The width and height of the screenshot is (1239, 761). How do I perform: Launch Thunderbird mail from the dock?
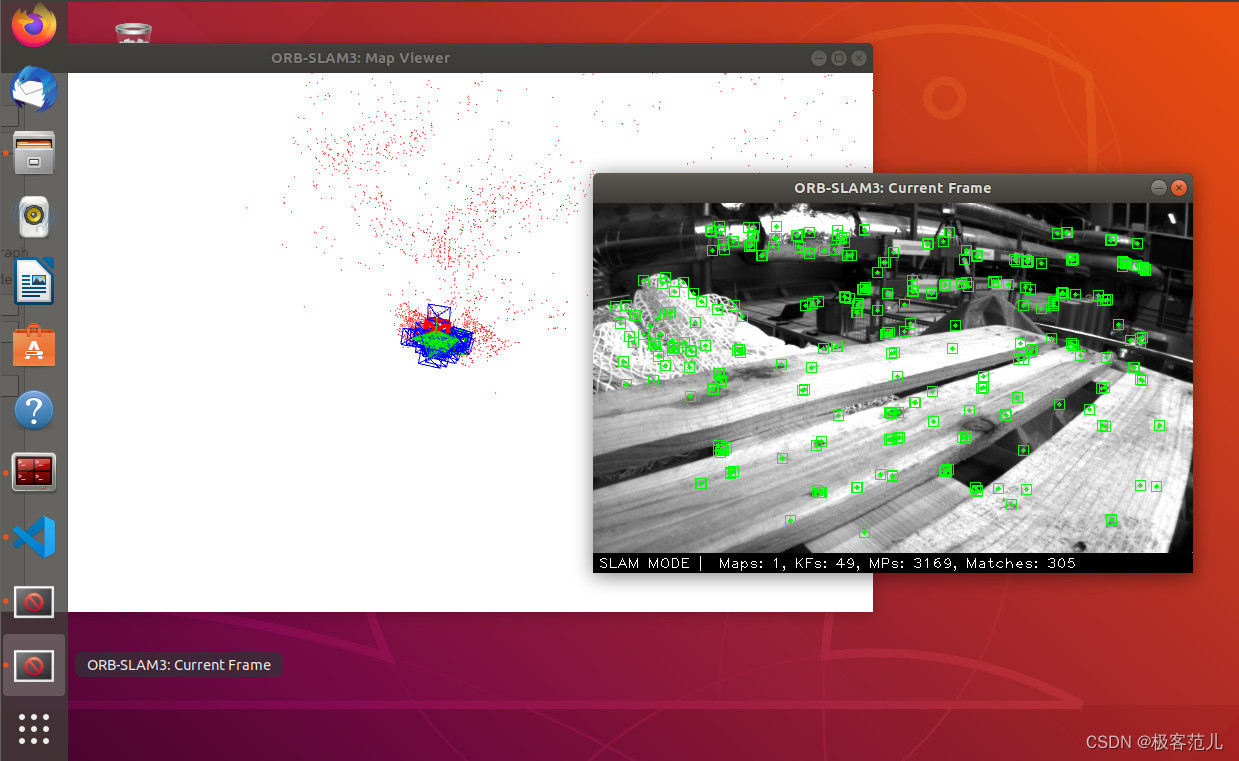(34, 91)
